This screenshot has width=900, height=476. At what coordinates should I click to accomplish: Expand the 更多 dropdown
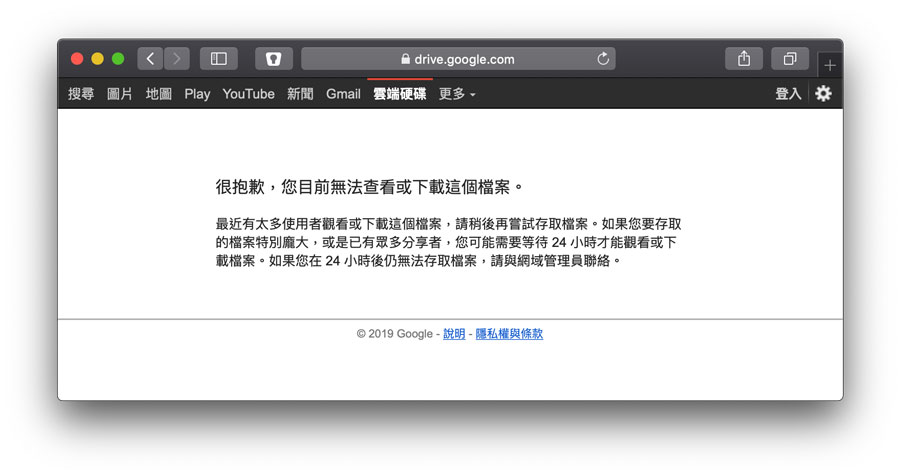[x=457, y=94]
